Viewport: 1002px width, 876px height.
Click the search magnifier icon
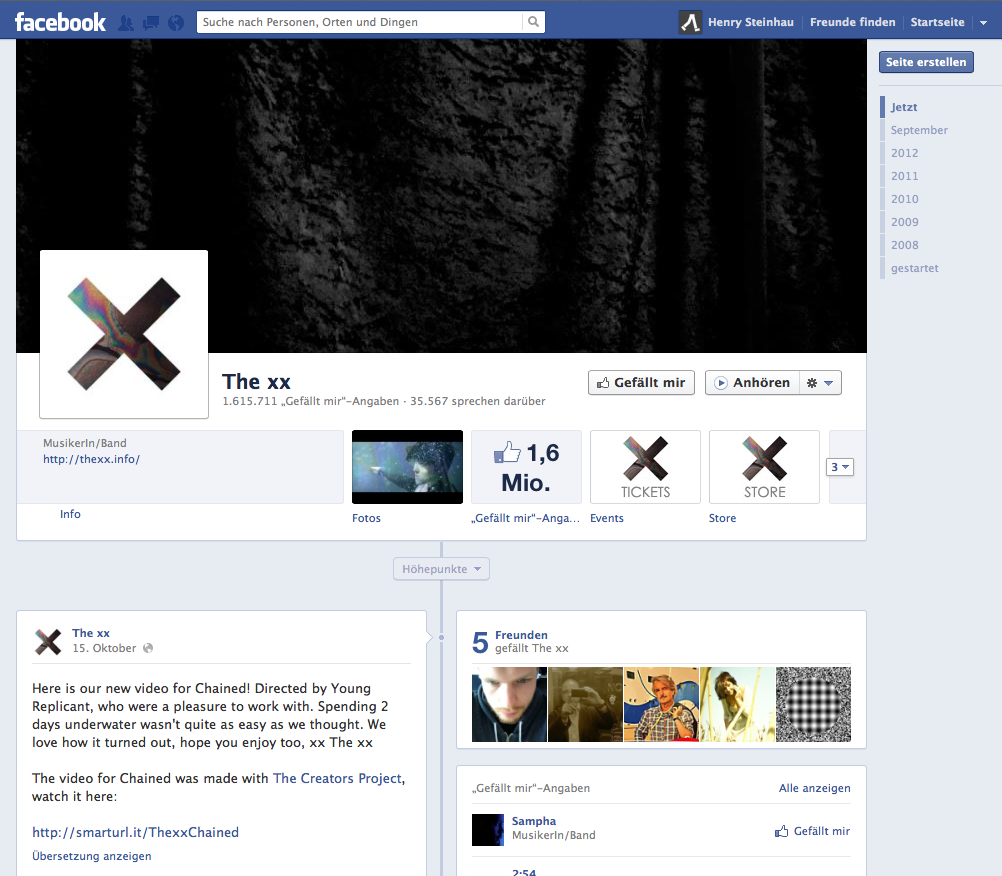tap(533, 22)
